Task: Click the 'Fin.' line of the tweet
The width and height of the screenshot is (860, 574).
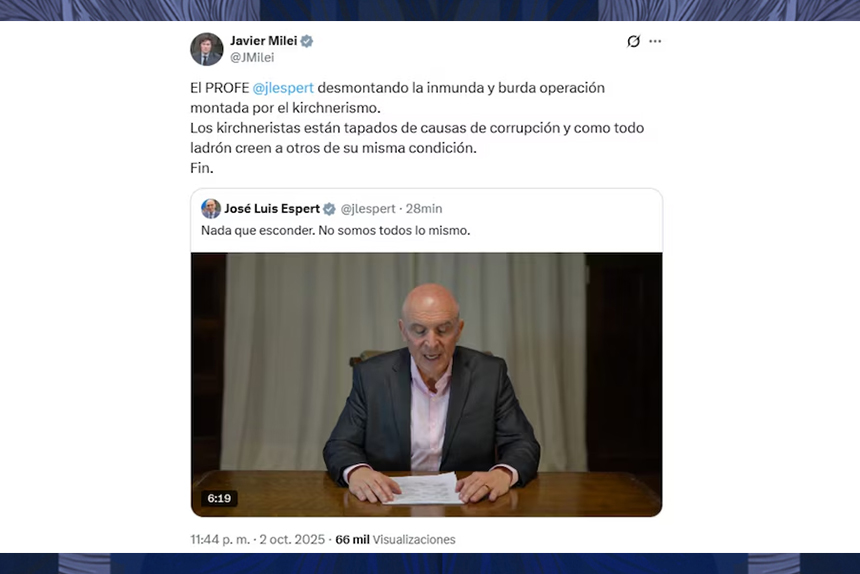Action: coord(202,168)
